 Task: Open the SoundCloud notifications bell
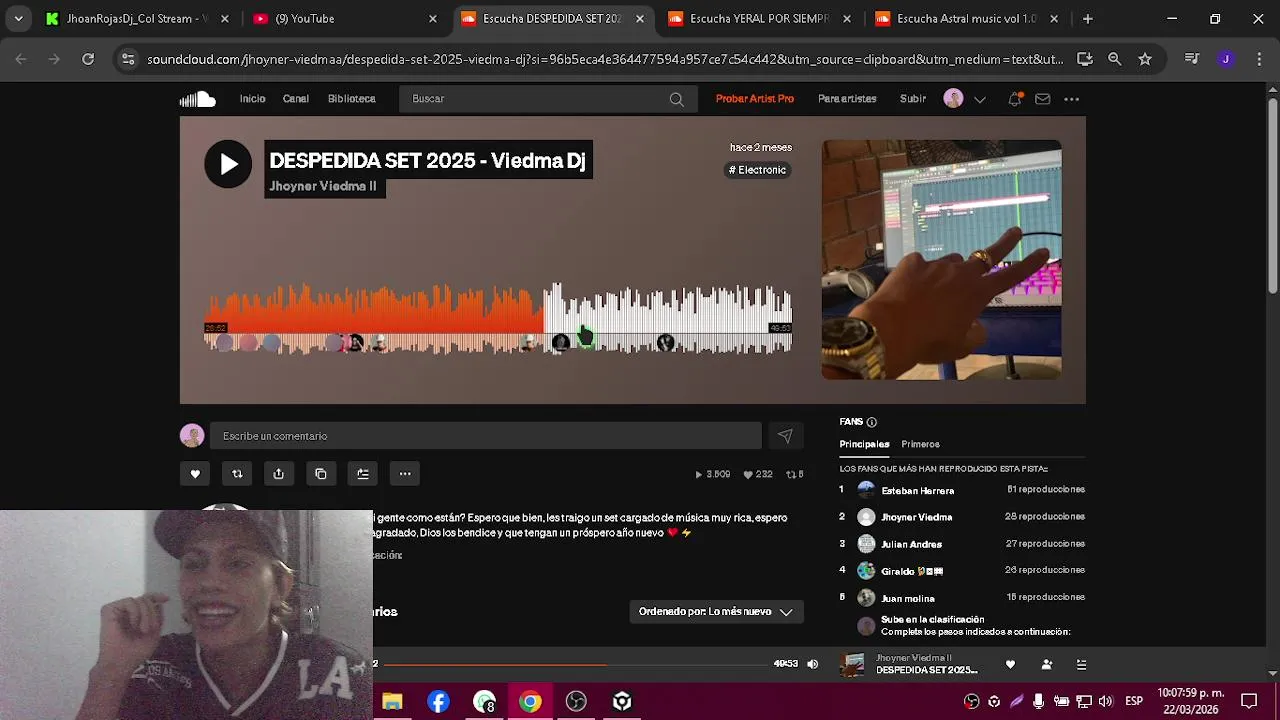click(x=1015, y=99)
